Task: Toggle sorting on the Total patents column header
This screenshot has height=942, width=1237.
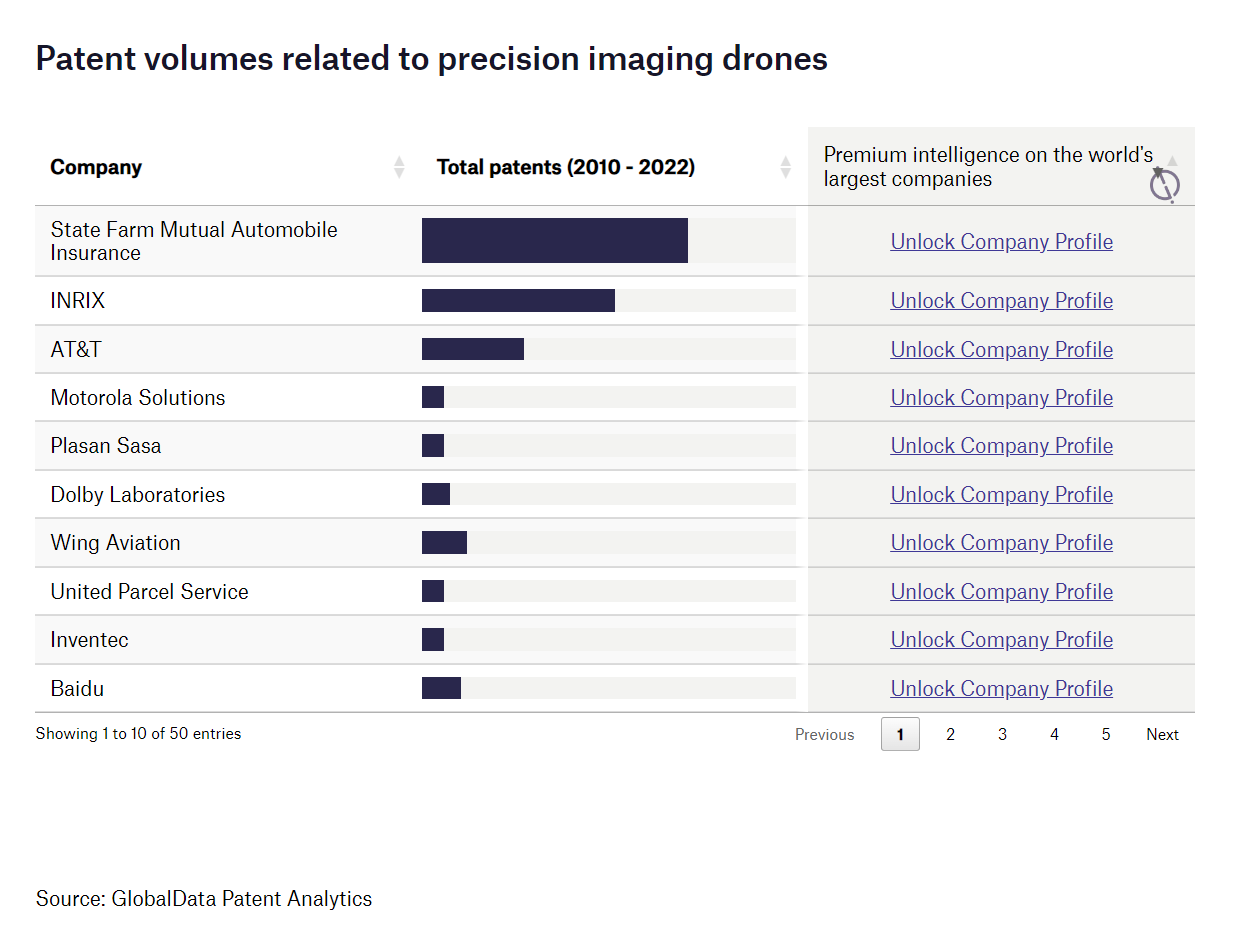Action: point(566,167)
